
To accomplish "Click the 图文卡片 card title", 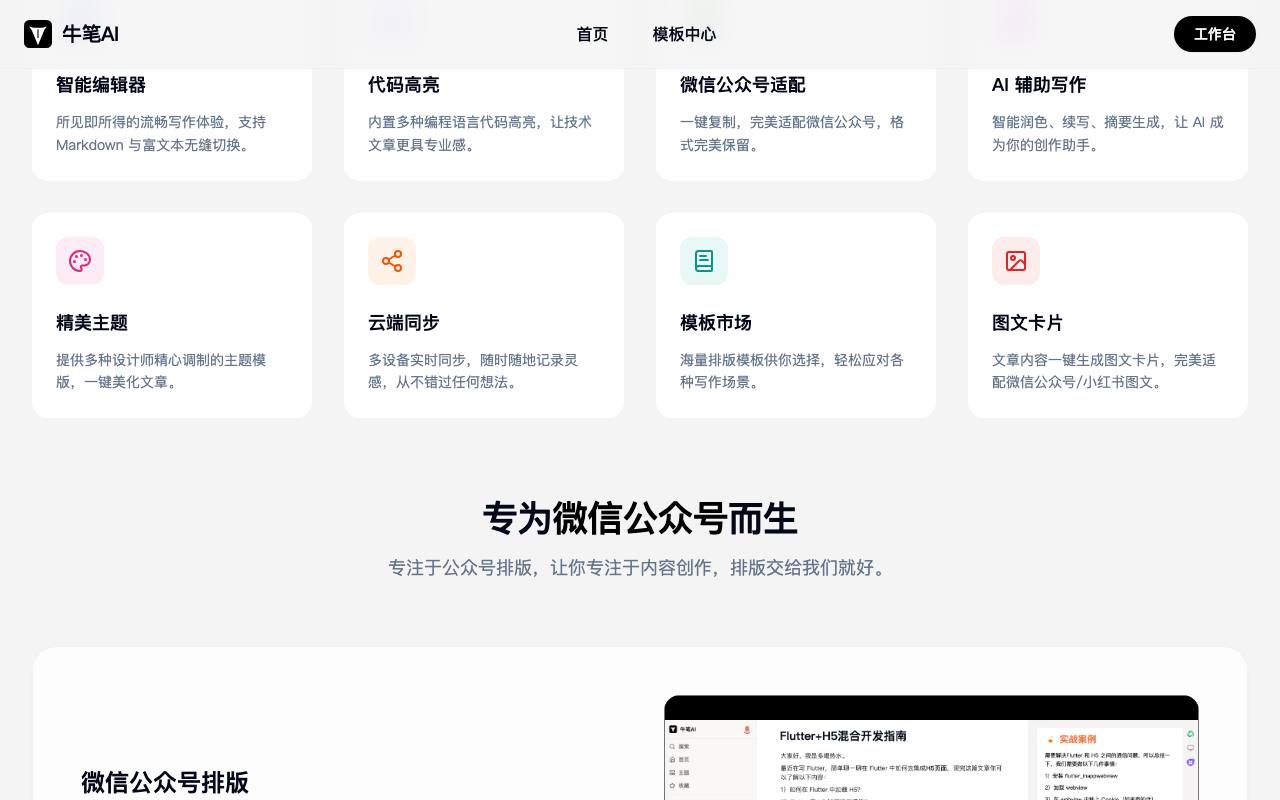I will click(x=1028, y=323).
